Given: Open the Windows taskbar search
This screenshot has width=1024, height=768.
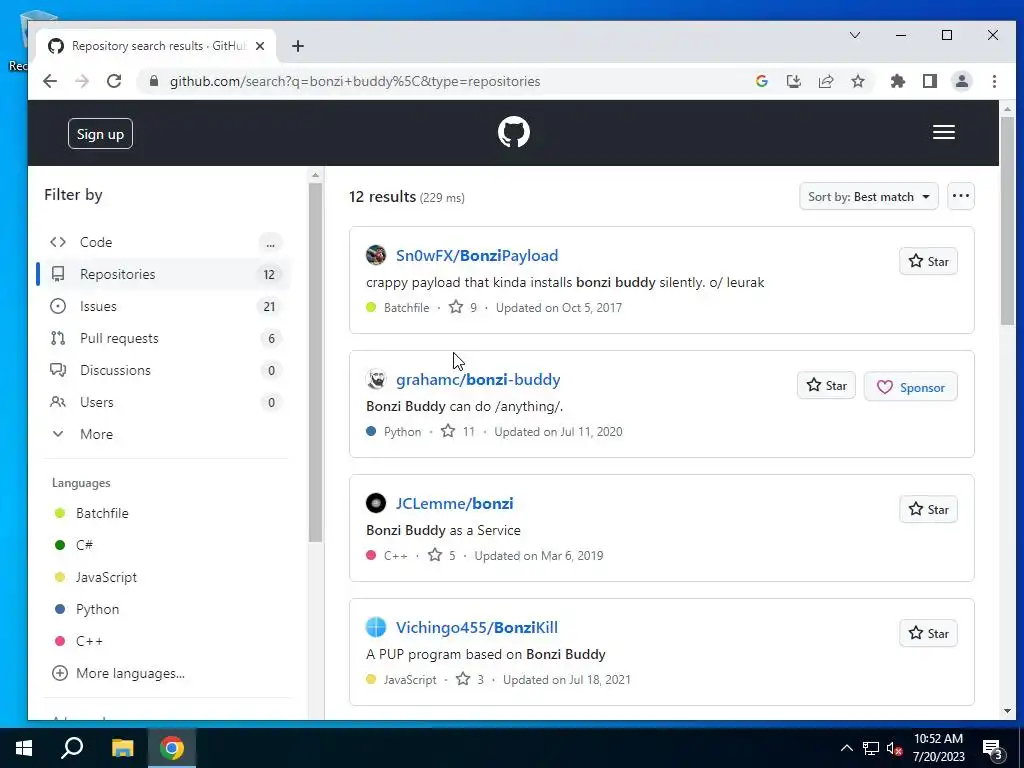Looking at the screenshot, I should [x=72, y=748].
